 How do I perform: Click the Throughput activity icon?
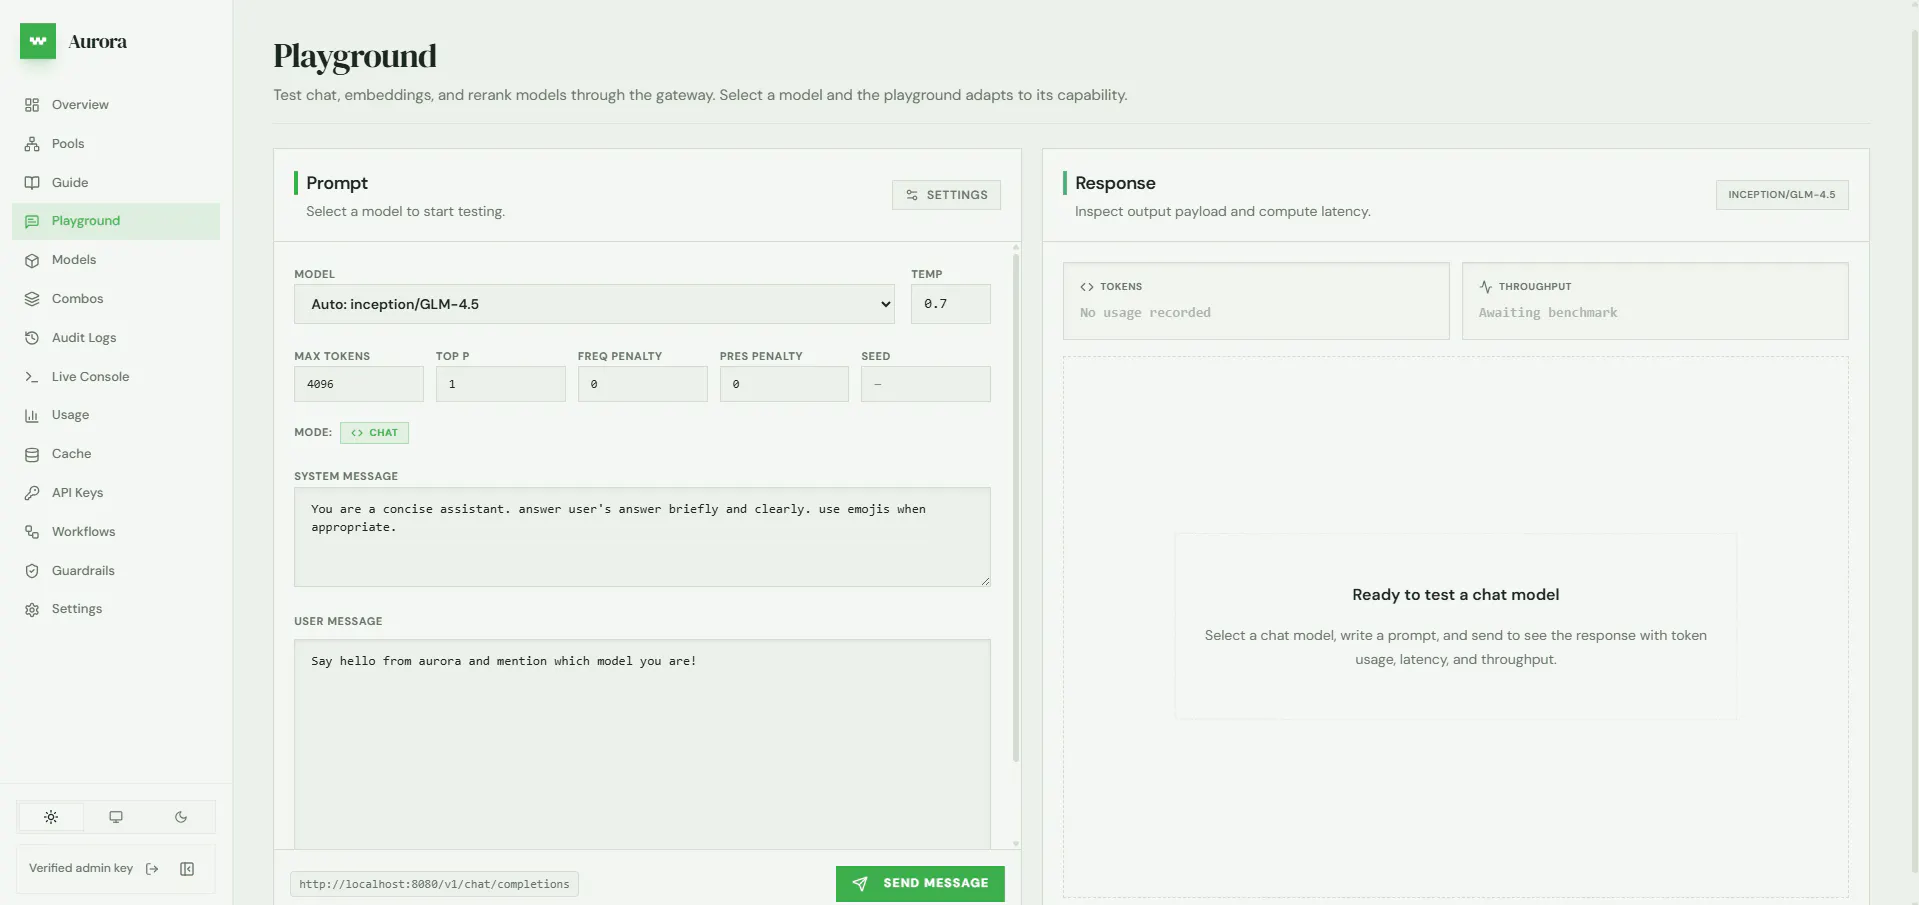(1486, 287)
